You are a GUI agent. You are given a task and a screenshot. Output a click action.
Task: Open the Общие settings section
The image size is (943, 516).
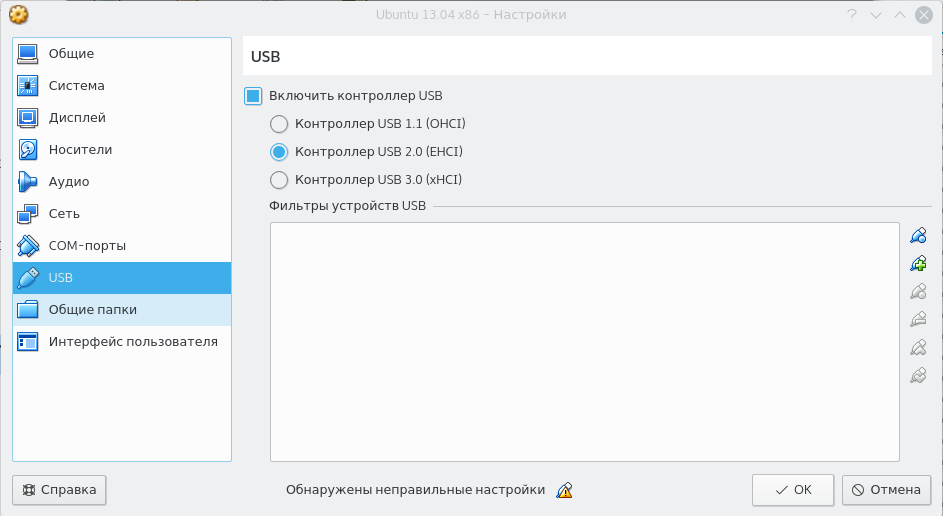pyautogui.click(x=71, y=54)
